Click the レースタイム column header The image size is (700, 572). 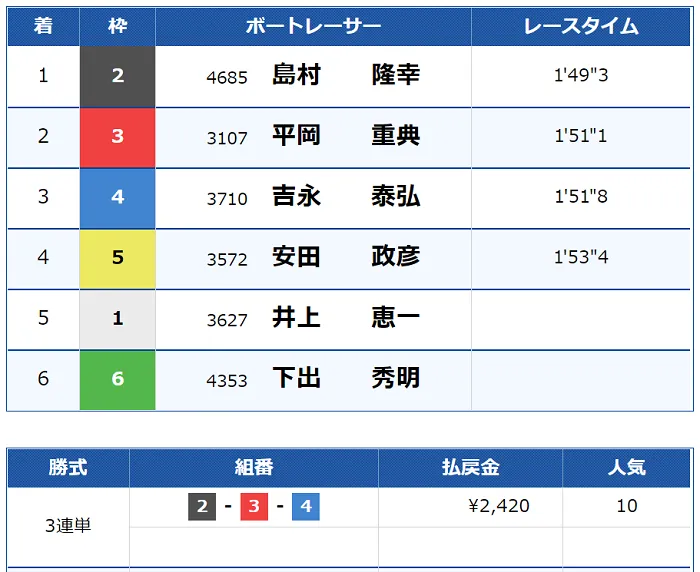(x=581, y=27)
